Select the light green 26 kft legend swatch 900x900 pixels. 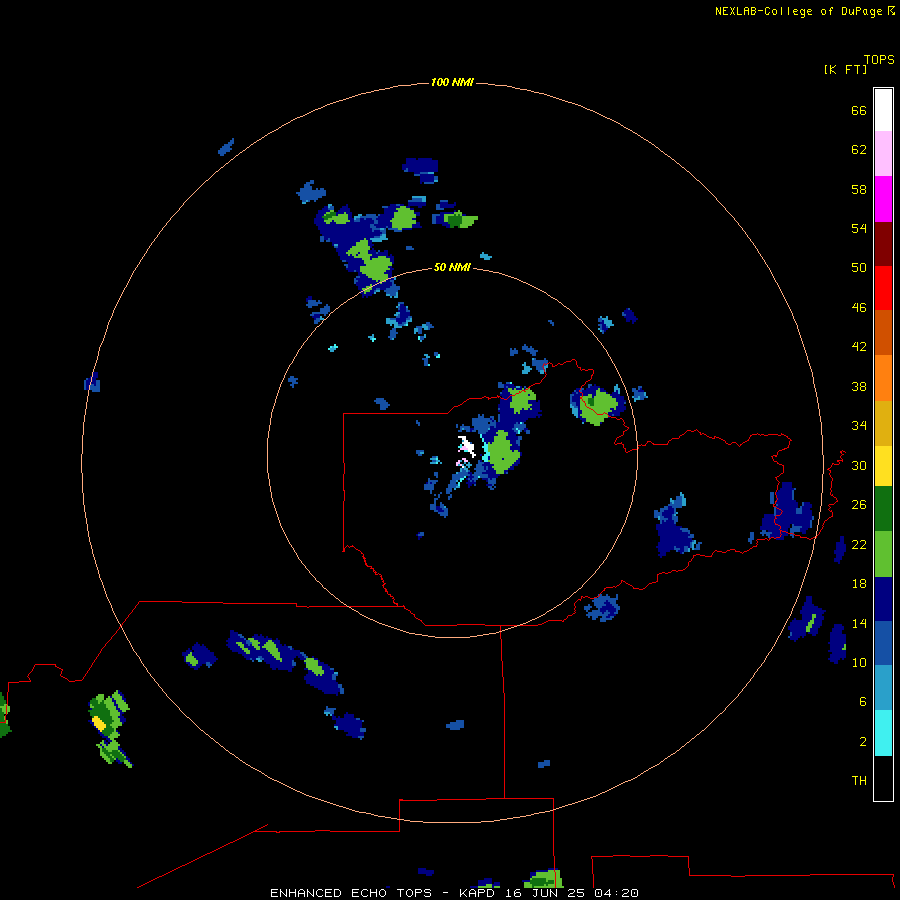[883, 554]
